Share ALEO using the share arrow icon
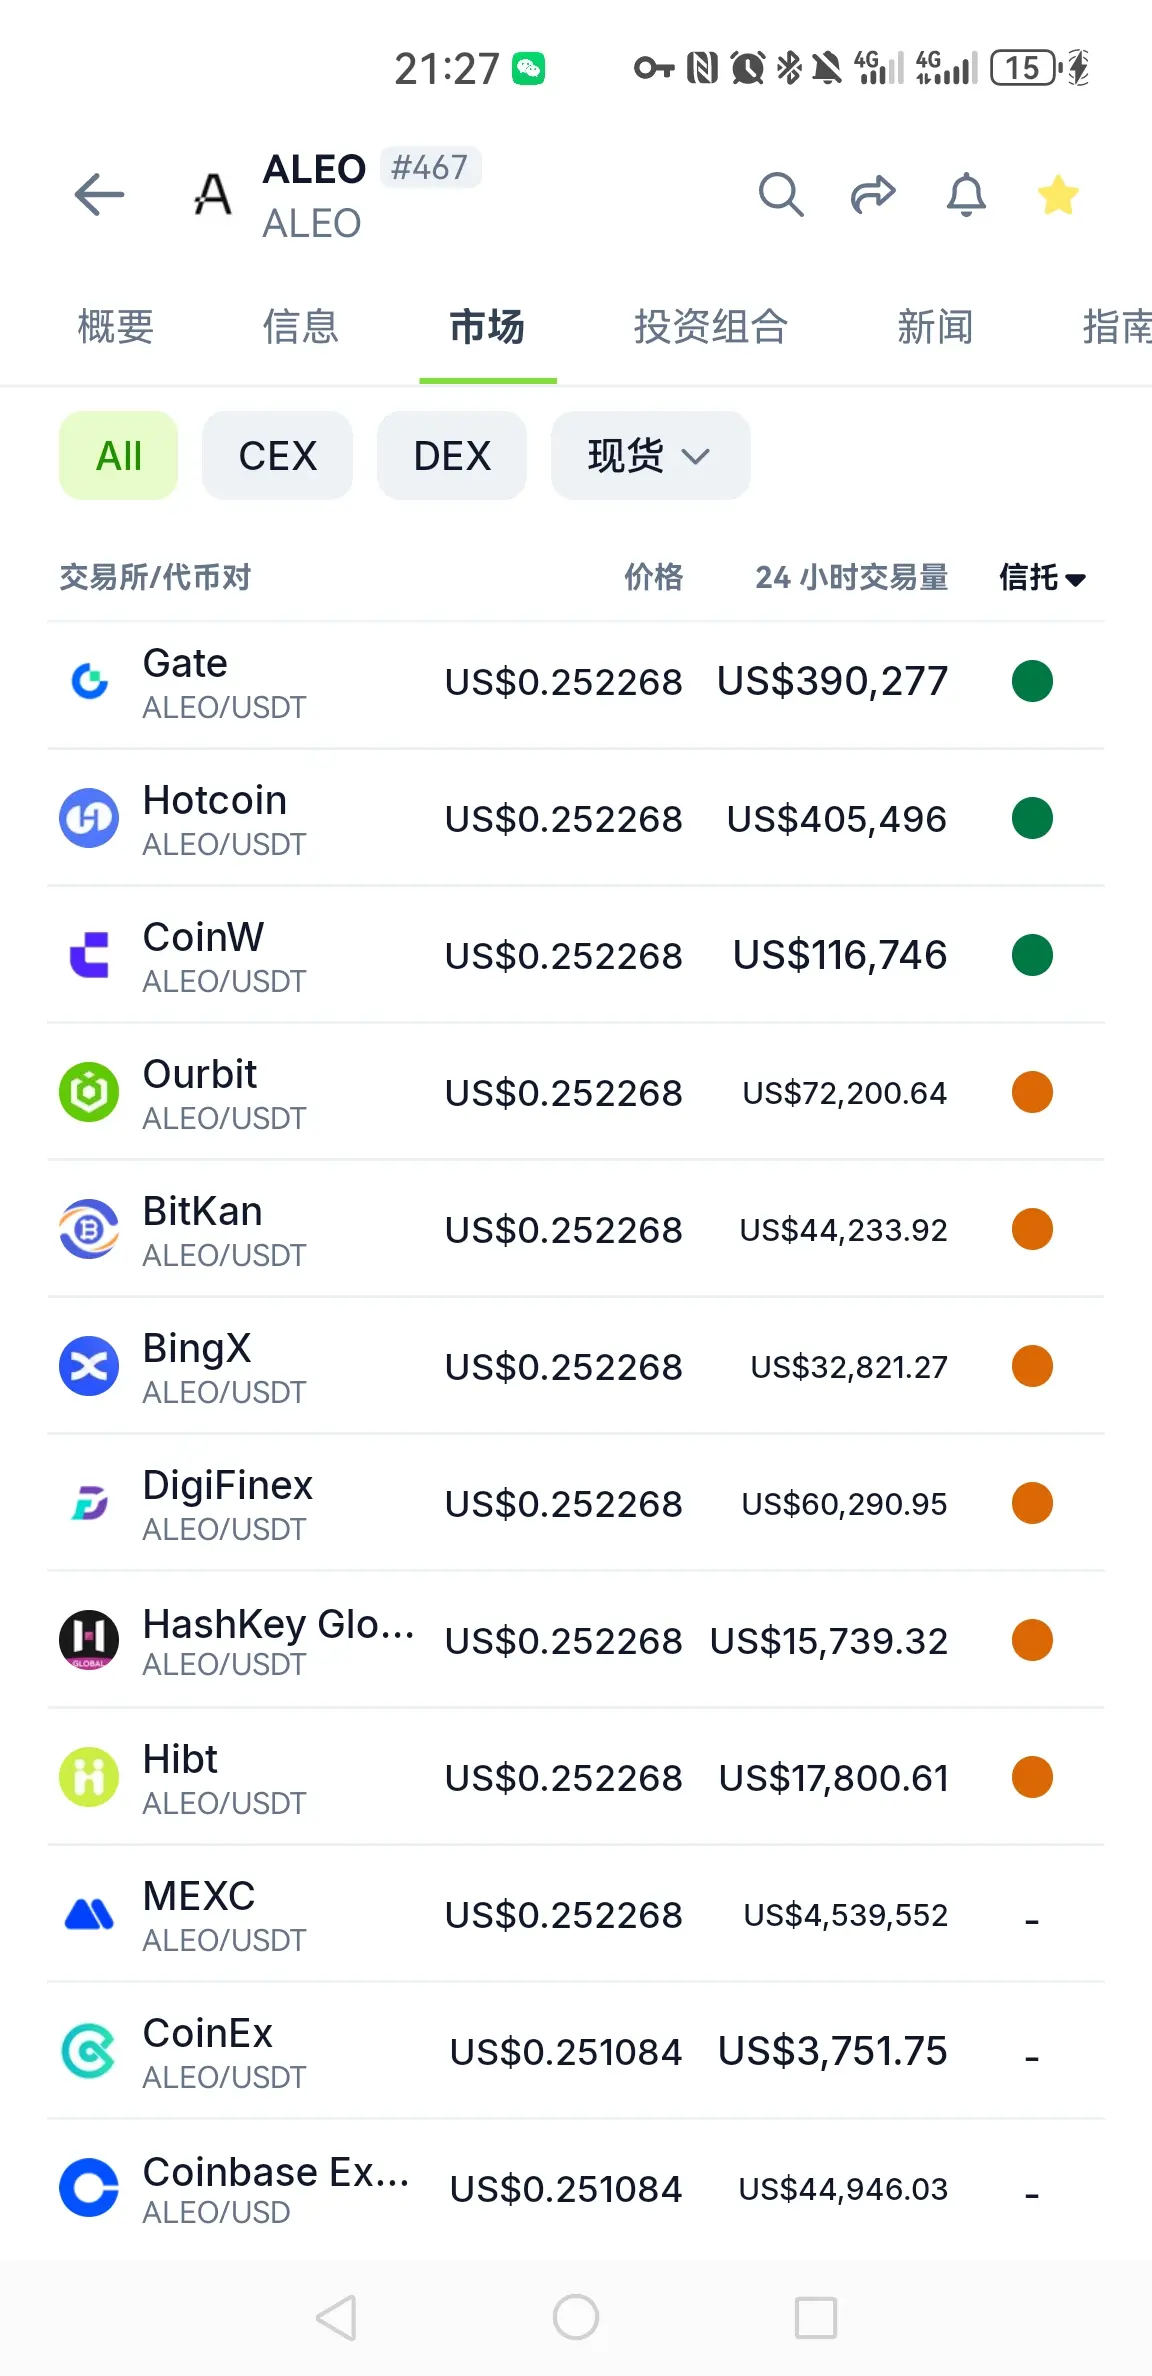 point(873,194)
